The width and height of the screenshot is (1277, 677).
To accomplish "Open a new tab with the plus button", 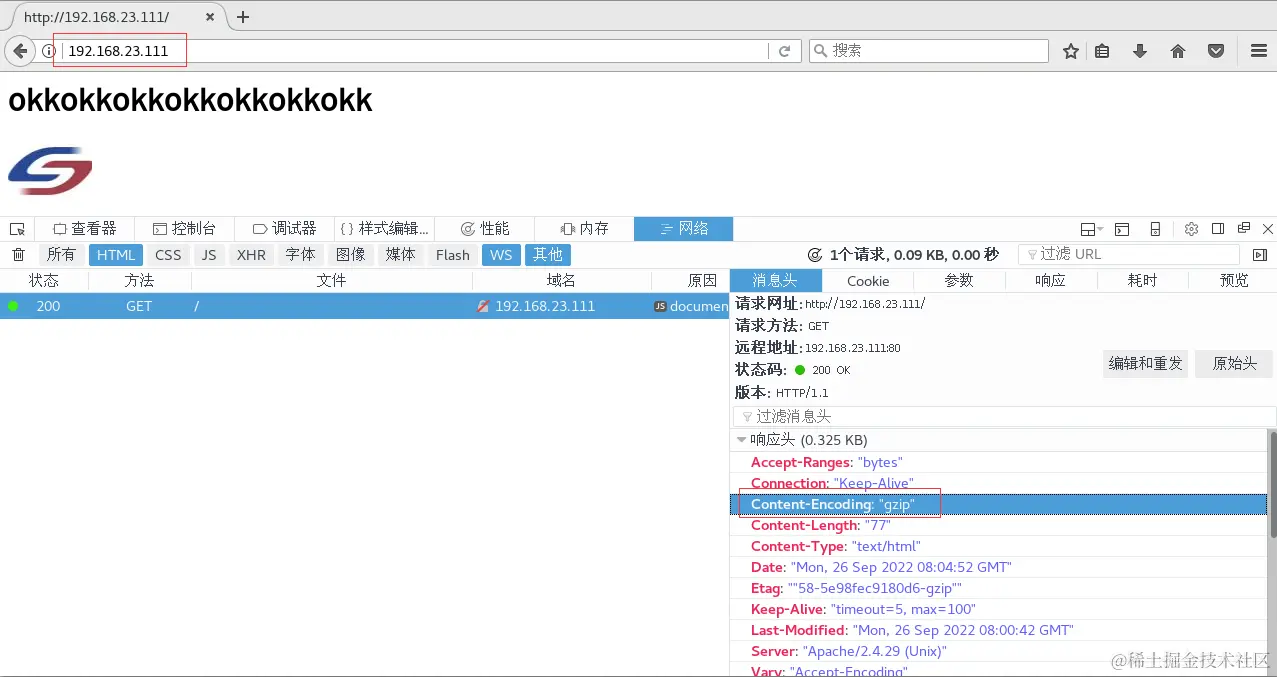I will [x=243, y=17].
